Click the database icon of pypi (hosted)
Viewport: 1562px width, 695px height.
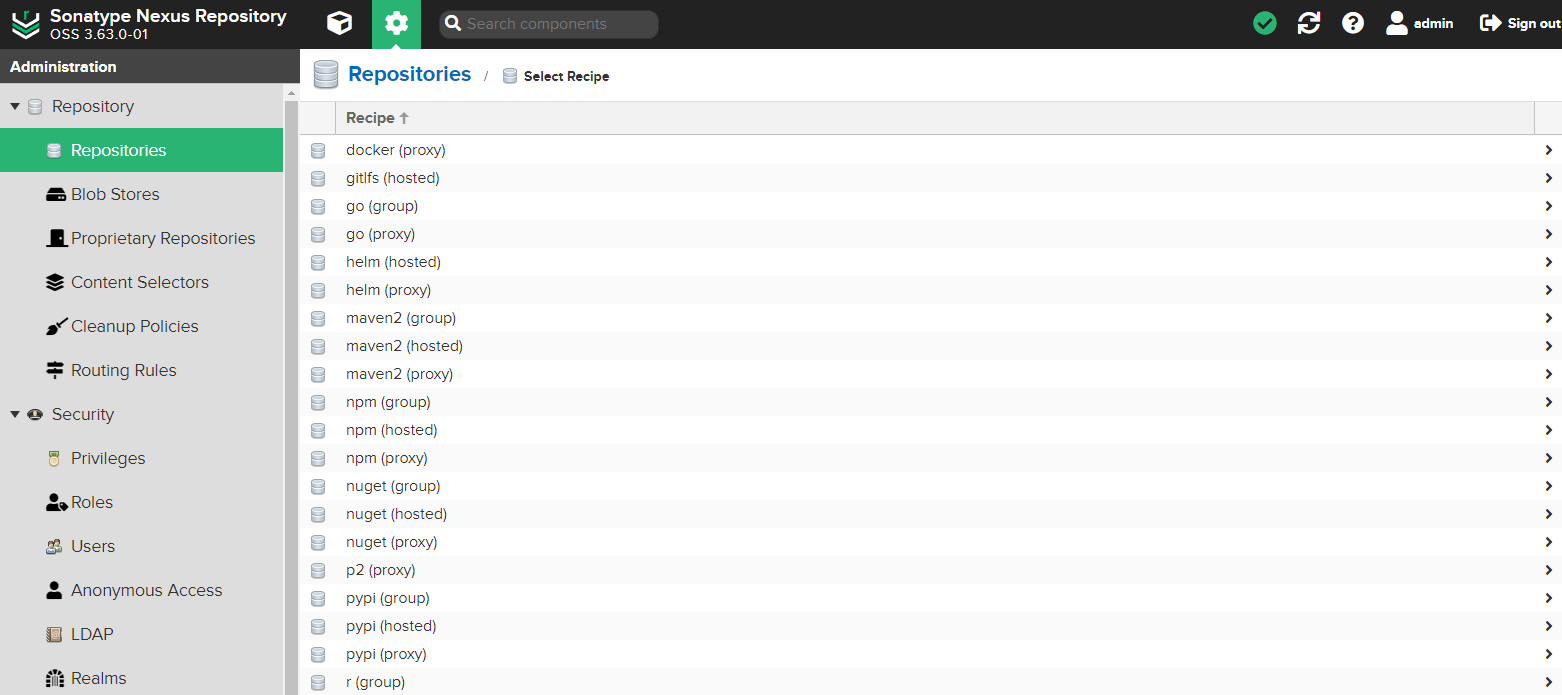(318, 627)
